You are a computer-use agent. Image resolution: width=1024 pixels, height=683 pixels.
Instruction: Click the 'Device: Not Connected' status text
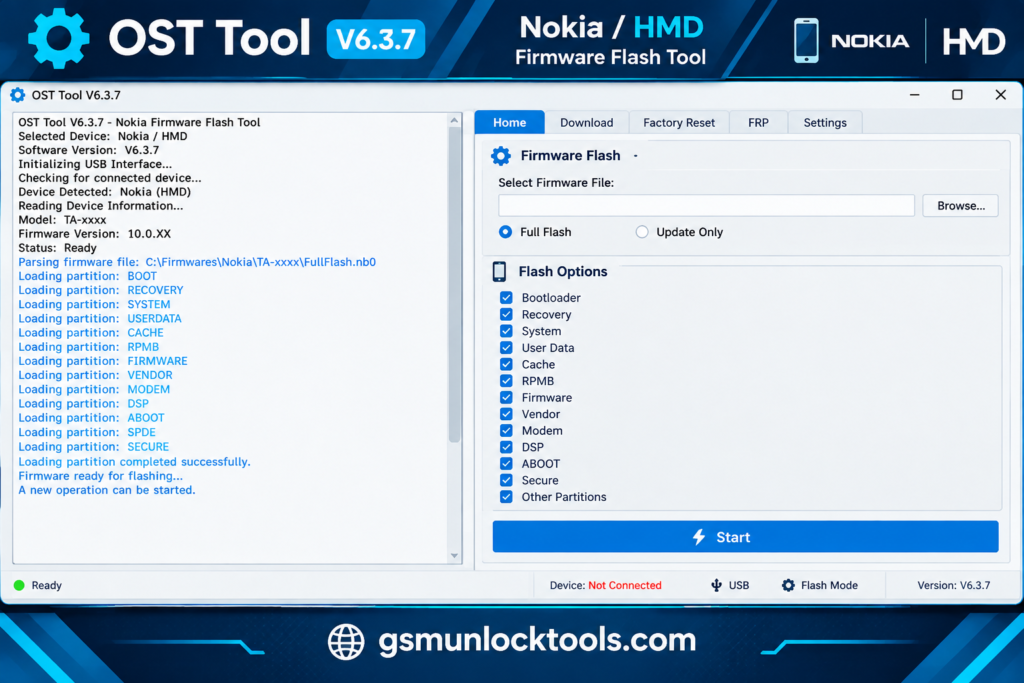point(605,586)
